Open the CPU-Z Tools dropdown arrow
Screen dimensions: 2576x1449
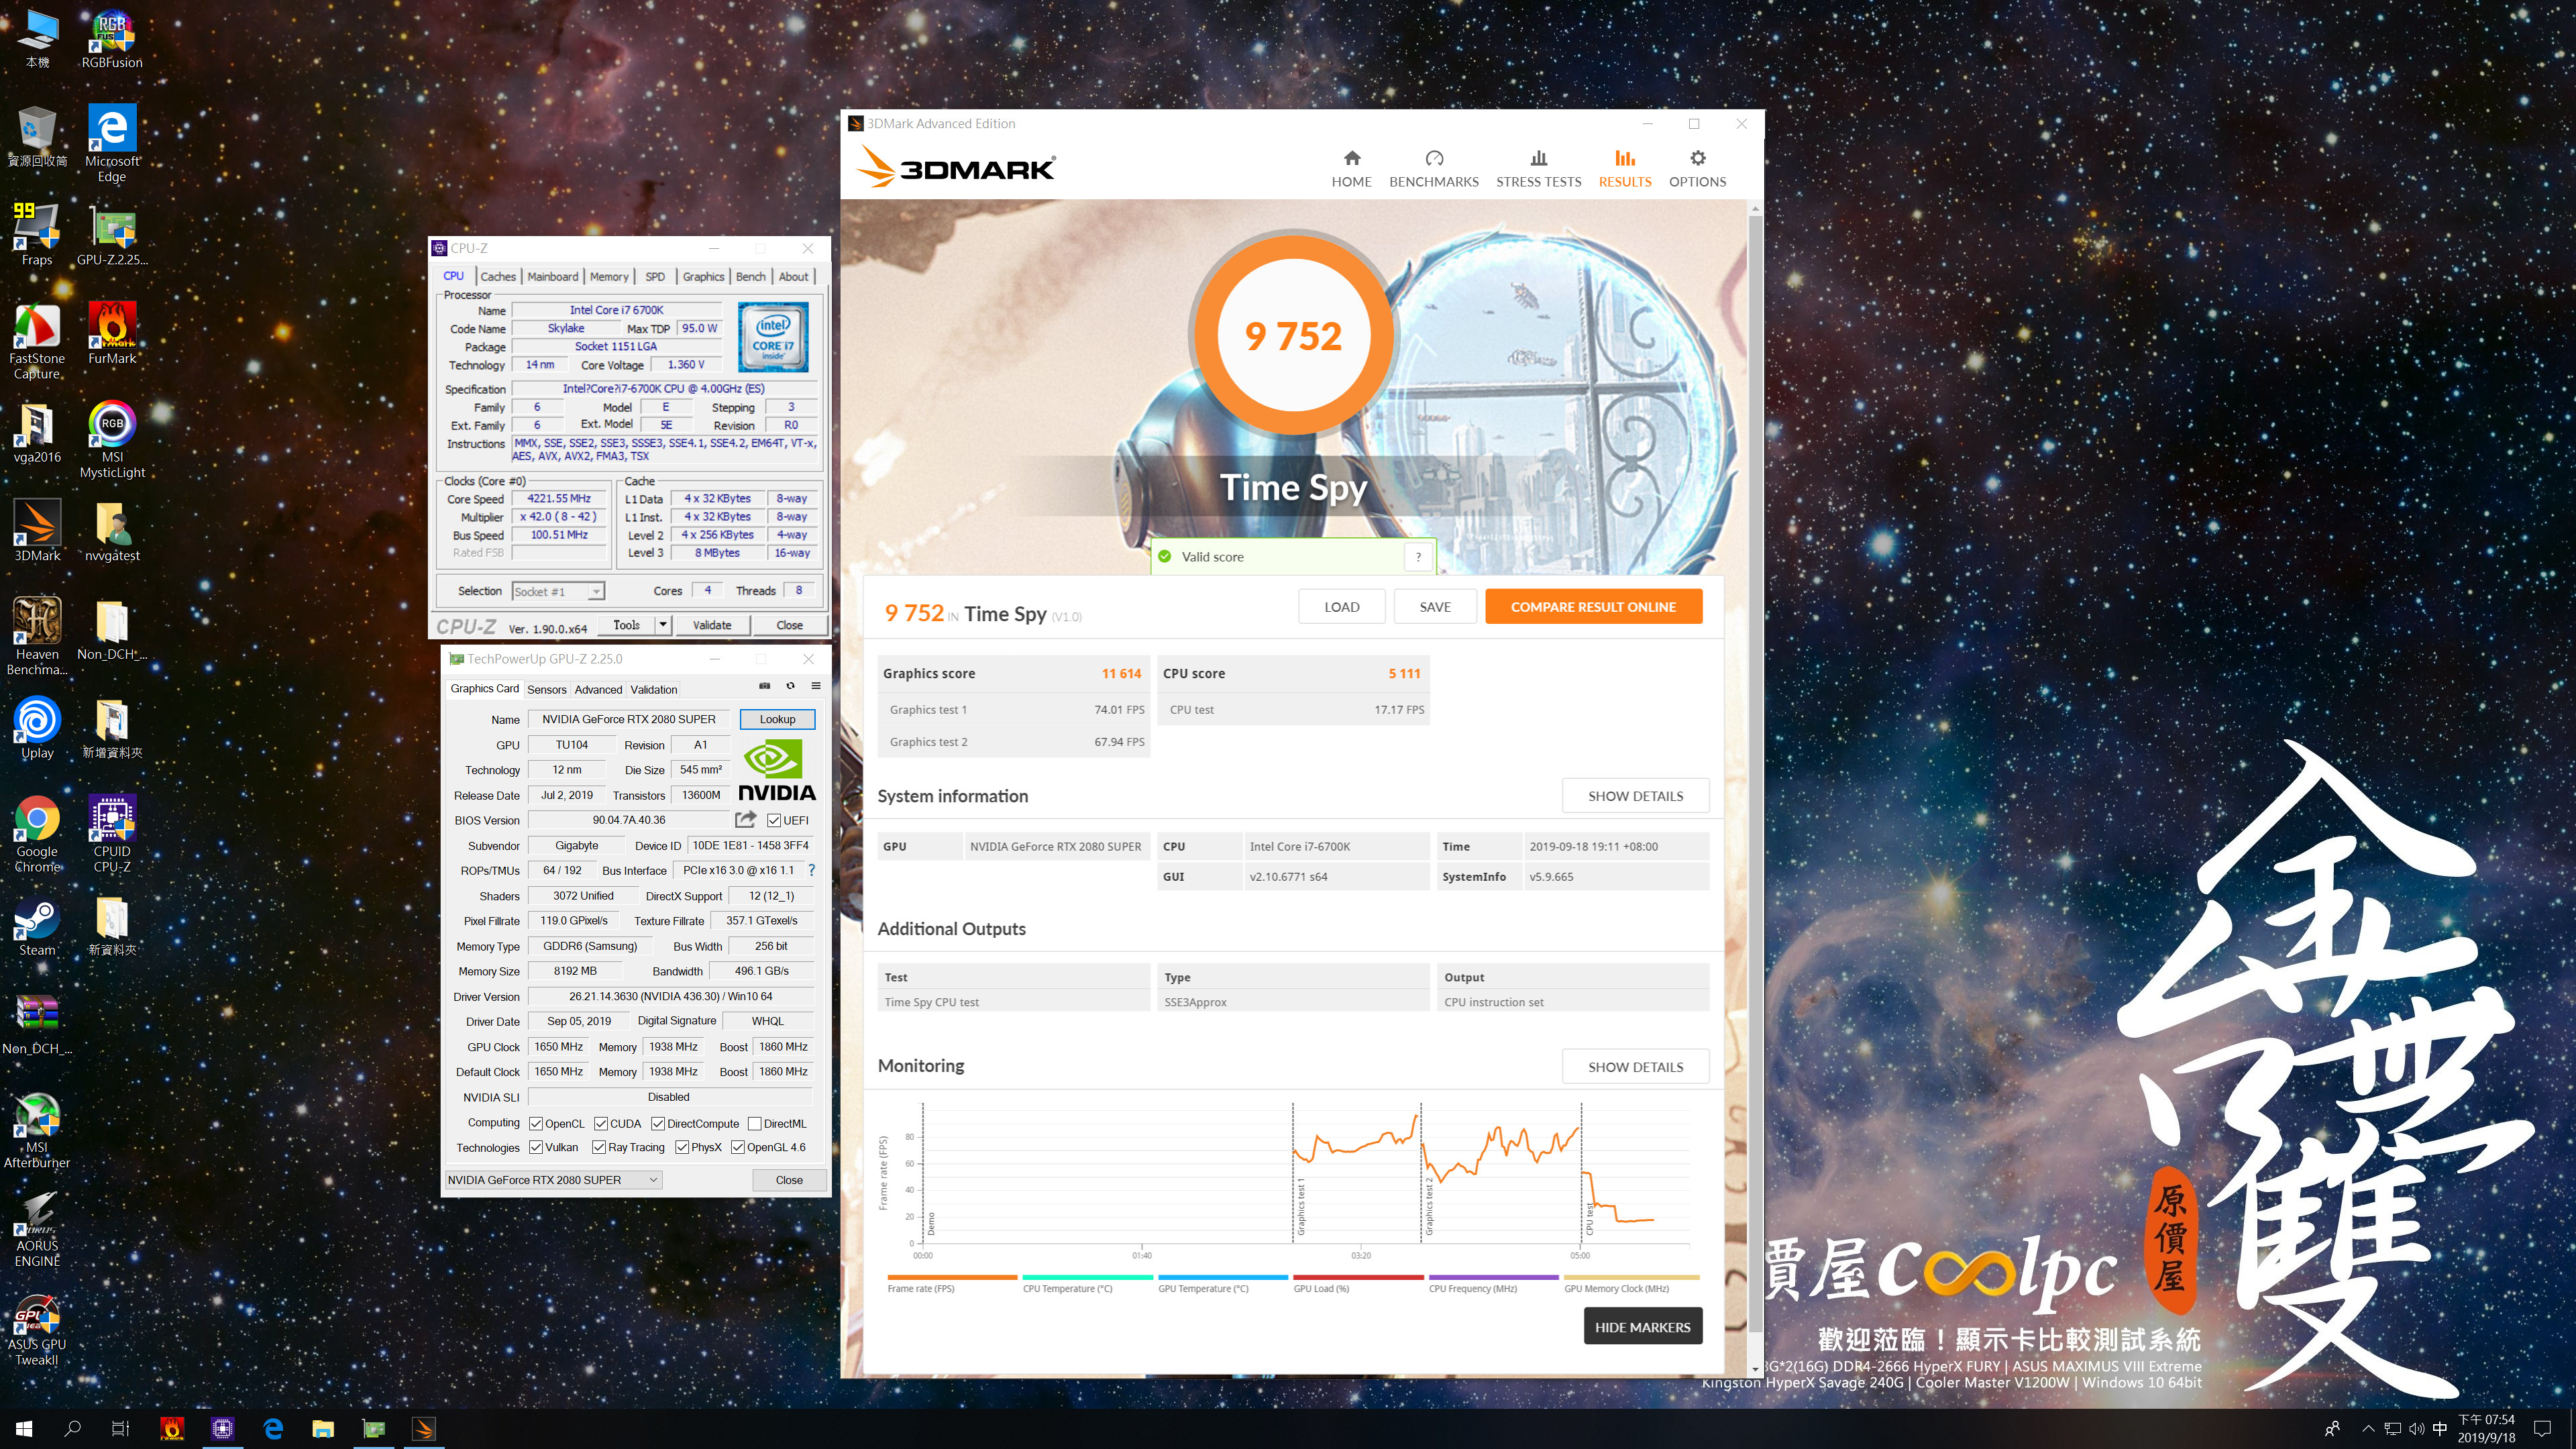point(662,625)
